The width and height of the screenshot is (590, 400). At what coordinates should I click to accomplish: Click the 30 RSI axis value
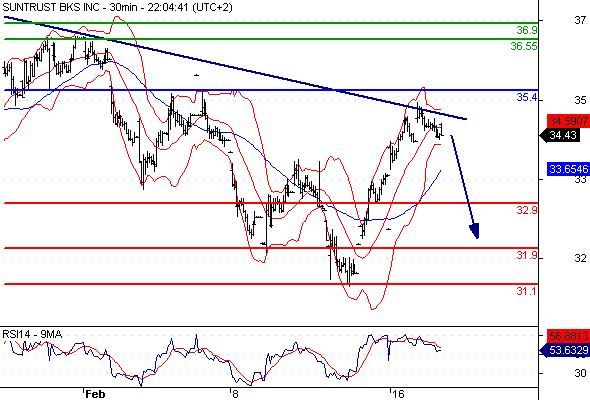click(580, 373)
